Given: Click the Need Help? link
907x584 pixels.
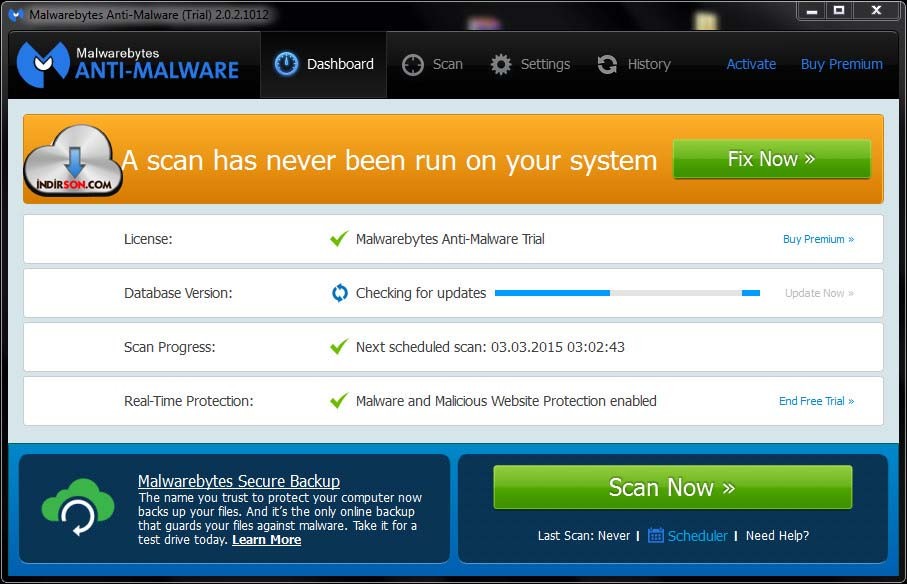Looking at the screenshot, I should (x=777, y=536).
